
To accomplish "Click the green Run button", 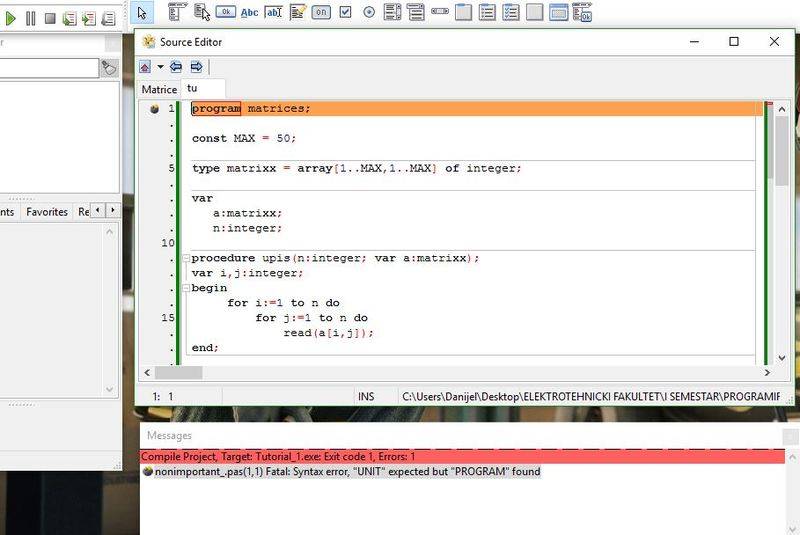I will coord(11,17).
